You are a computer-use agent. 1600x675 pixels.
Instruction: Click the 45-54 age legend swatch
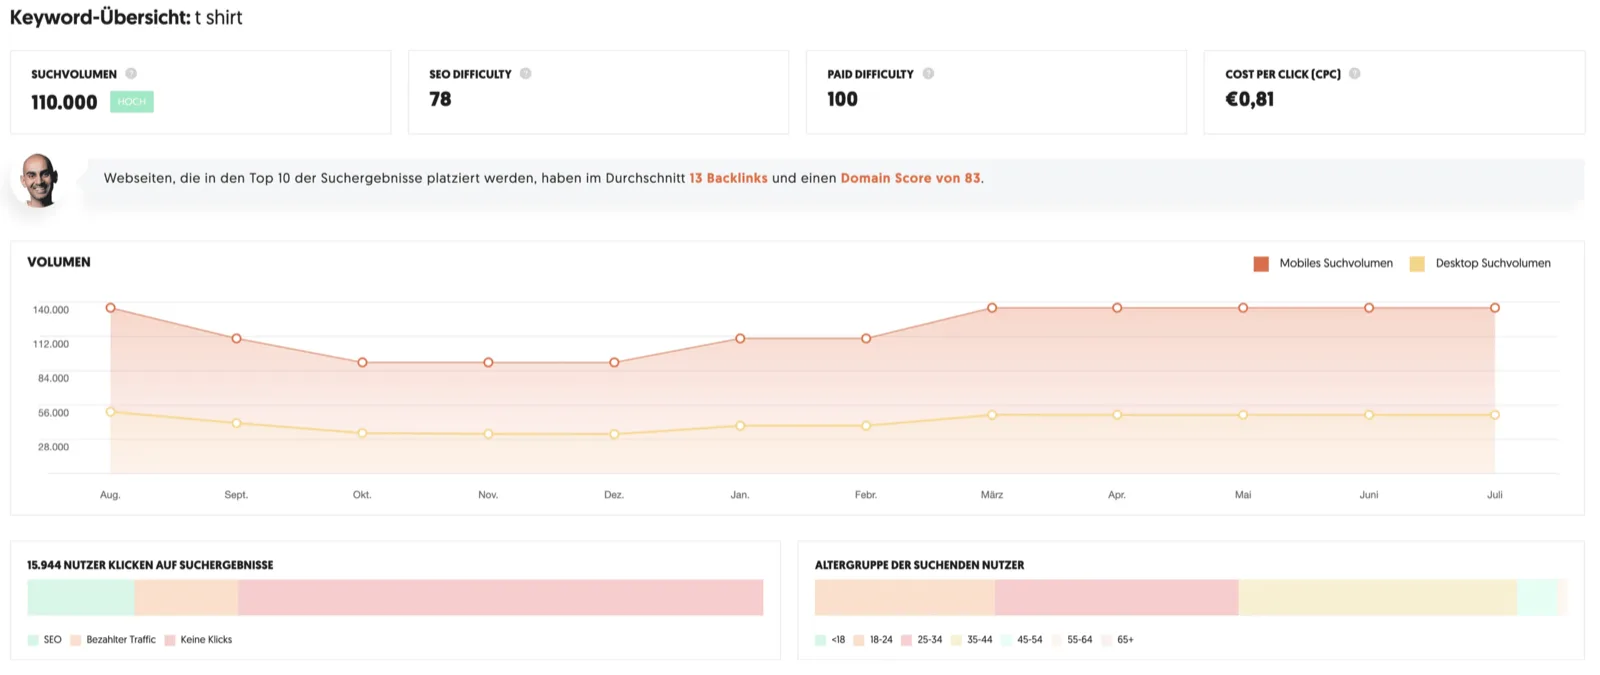[x=1006, y=640]
